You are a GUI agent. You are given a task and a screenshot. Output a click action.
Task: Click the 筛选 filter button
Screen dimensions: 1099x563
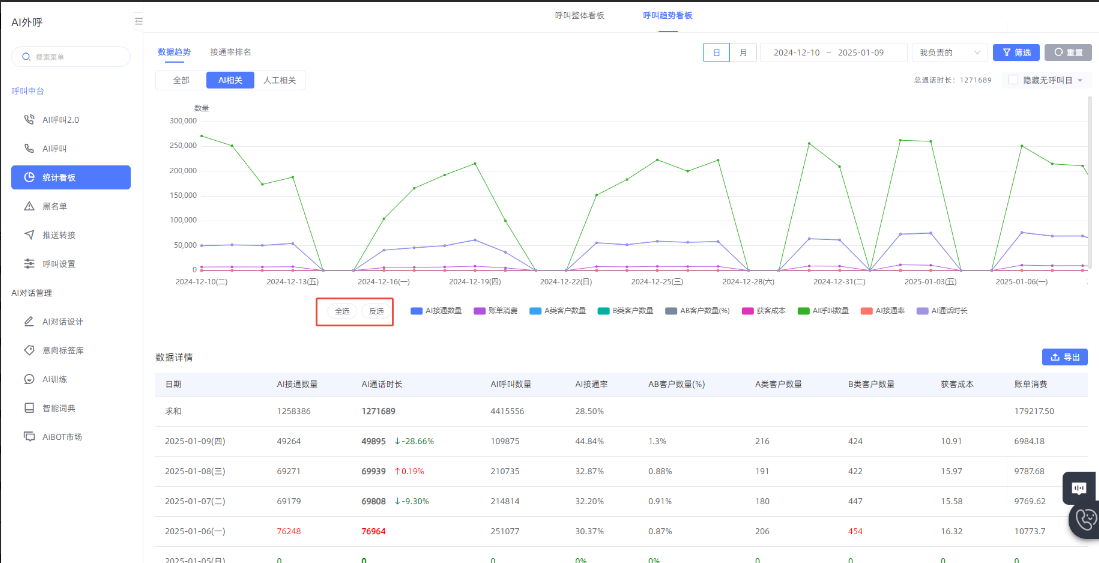point(1015,52)
